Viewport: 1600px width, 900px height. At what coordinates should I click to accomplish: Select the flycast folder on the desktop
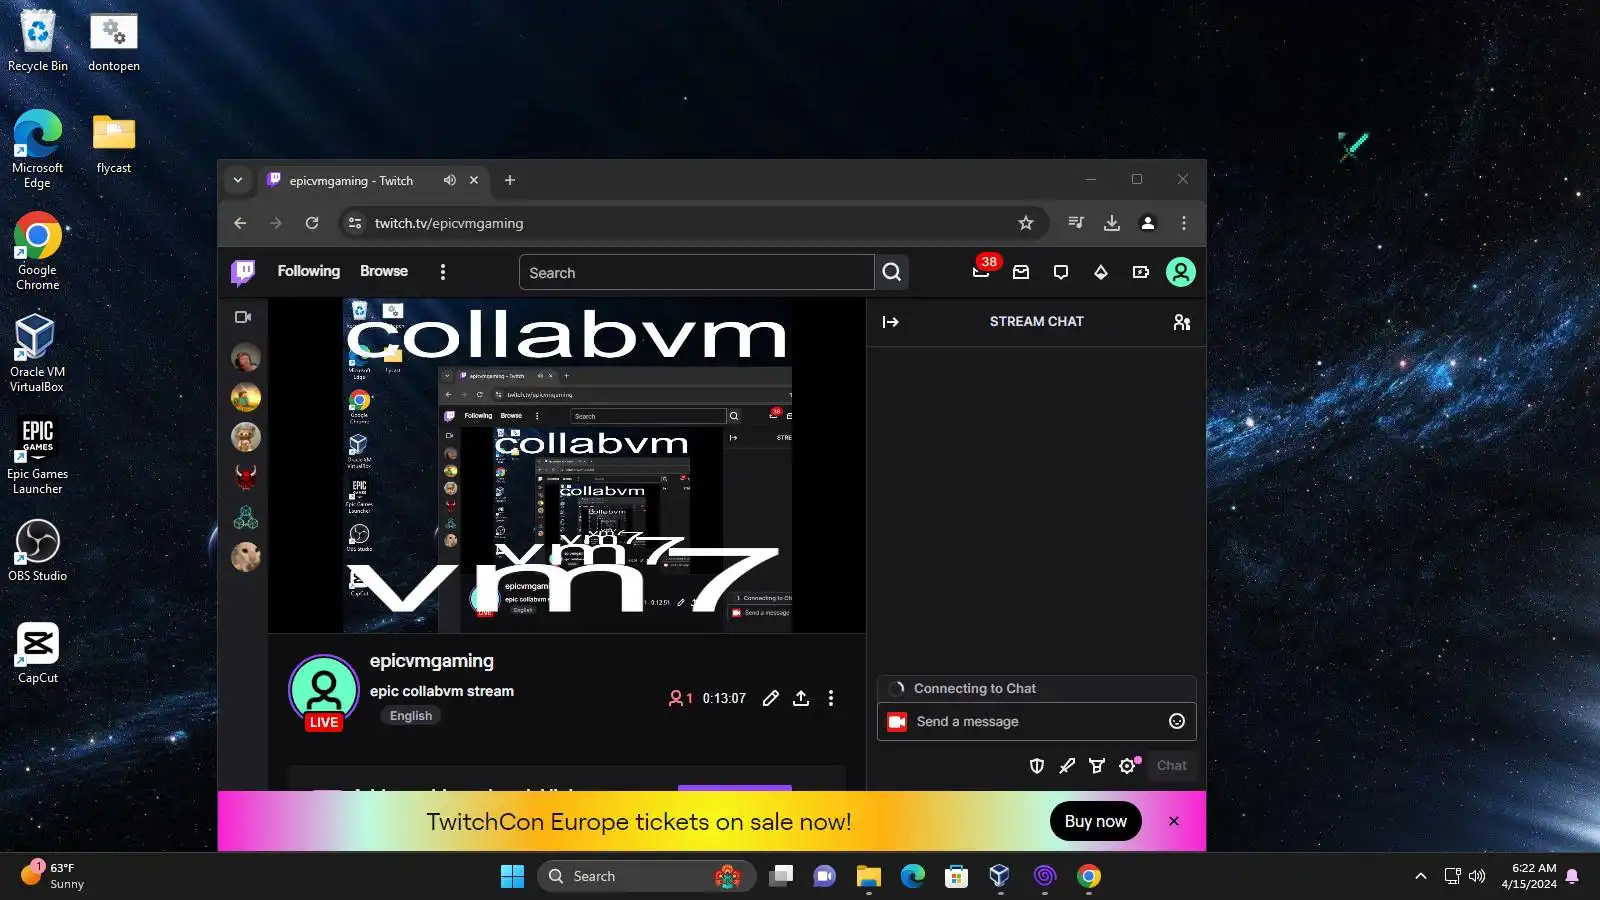(x=114, y=144)
